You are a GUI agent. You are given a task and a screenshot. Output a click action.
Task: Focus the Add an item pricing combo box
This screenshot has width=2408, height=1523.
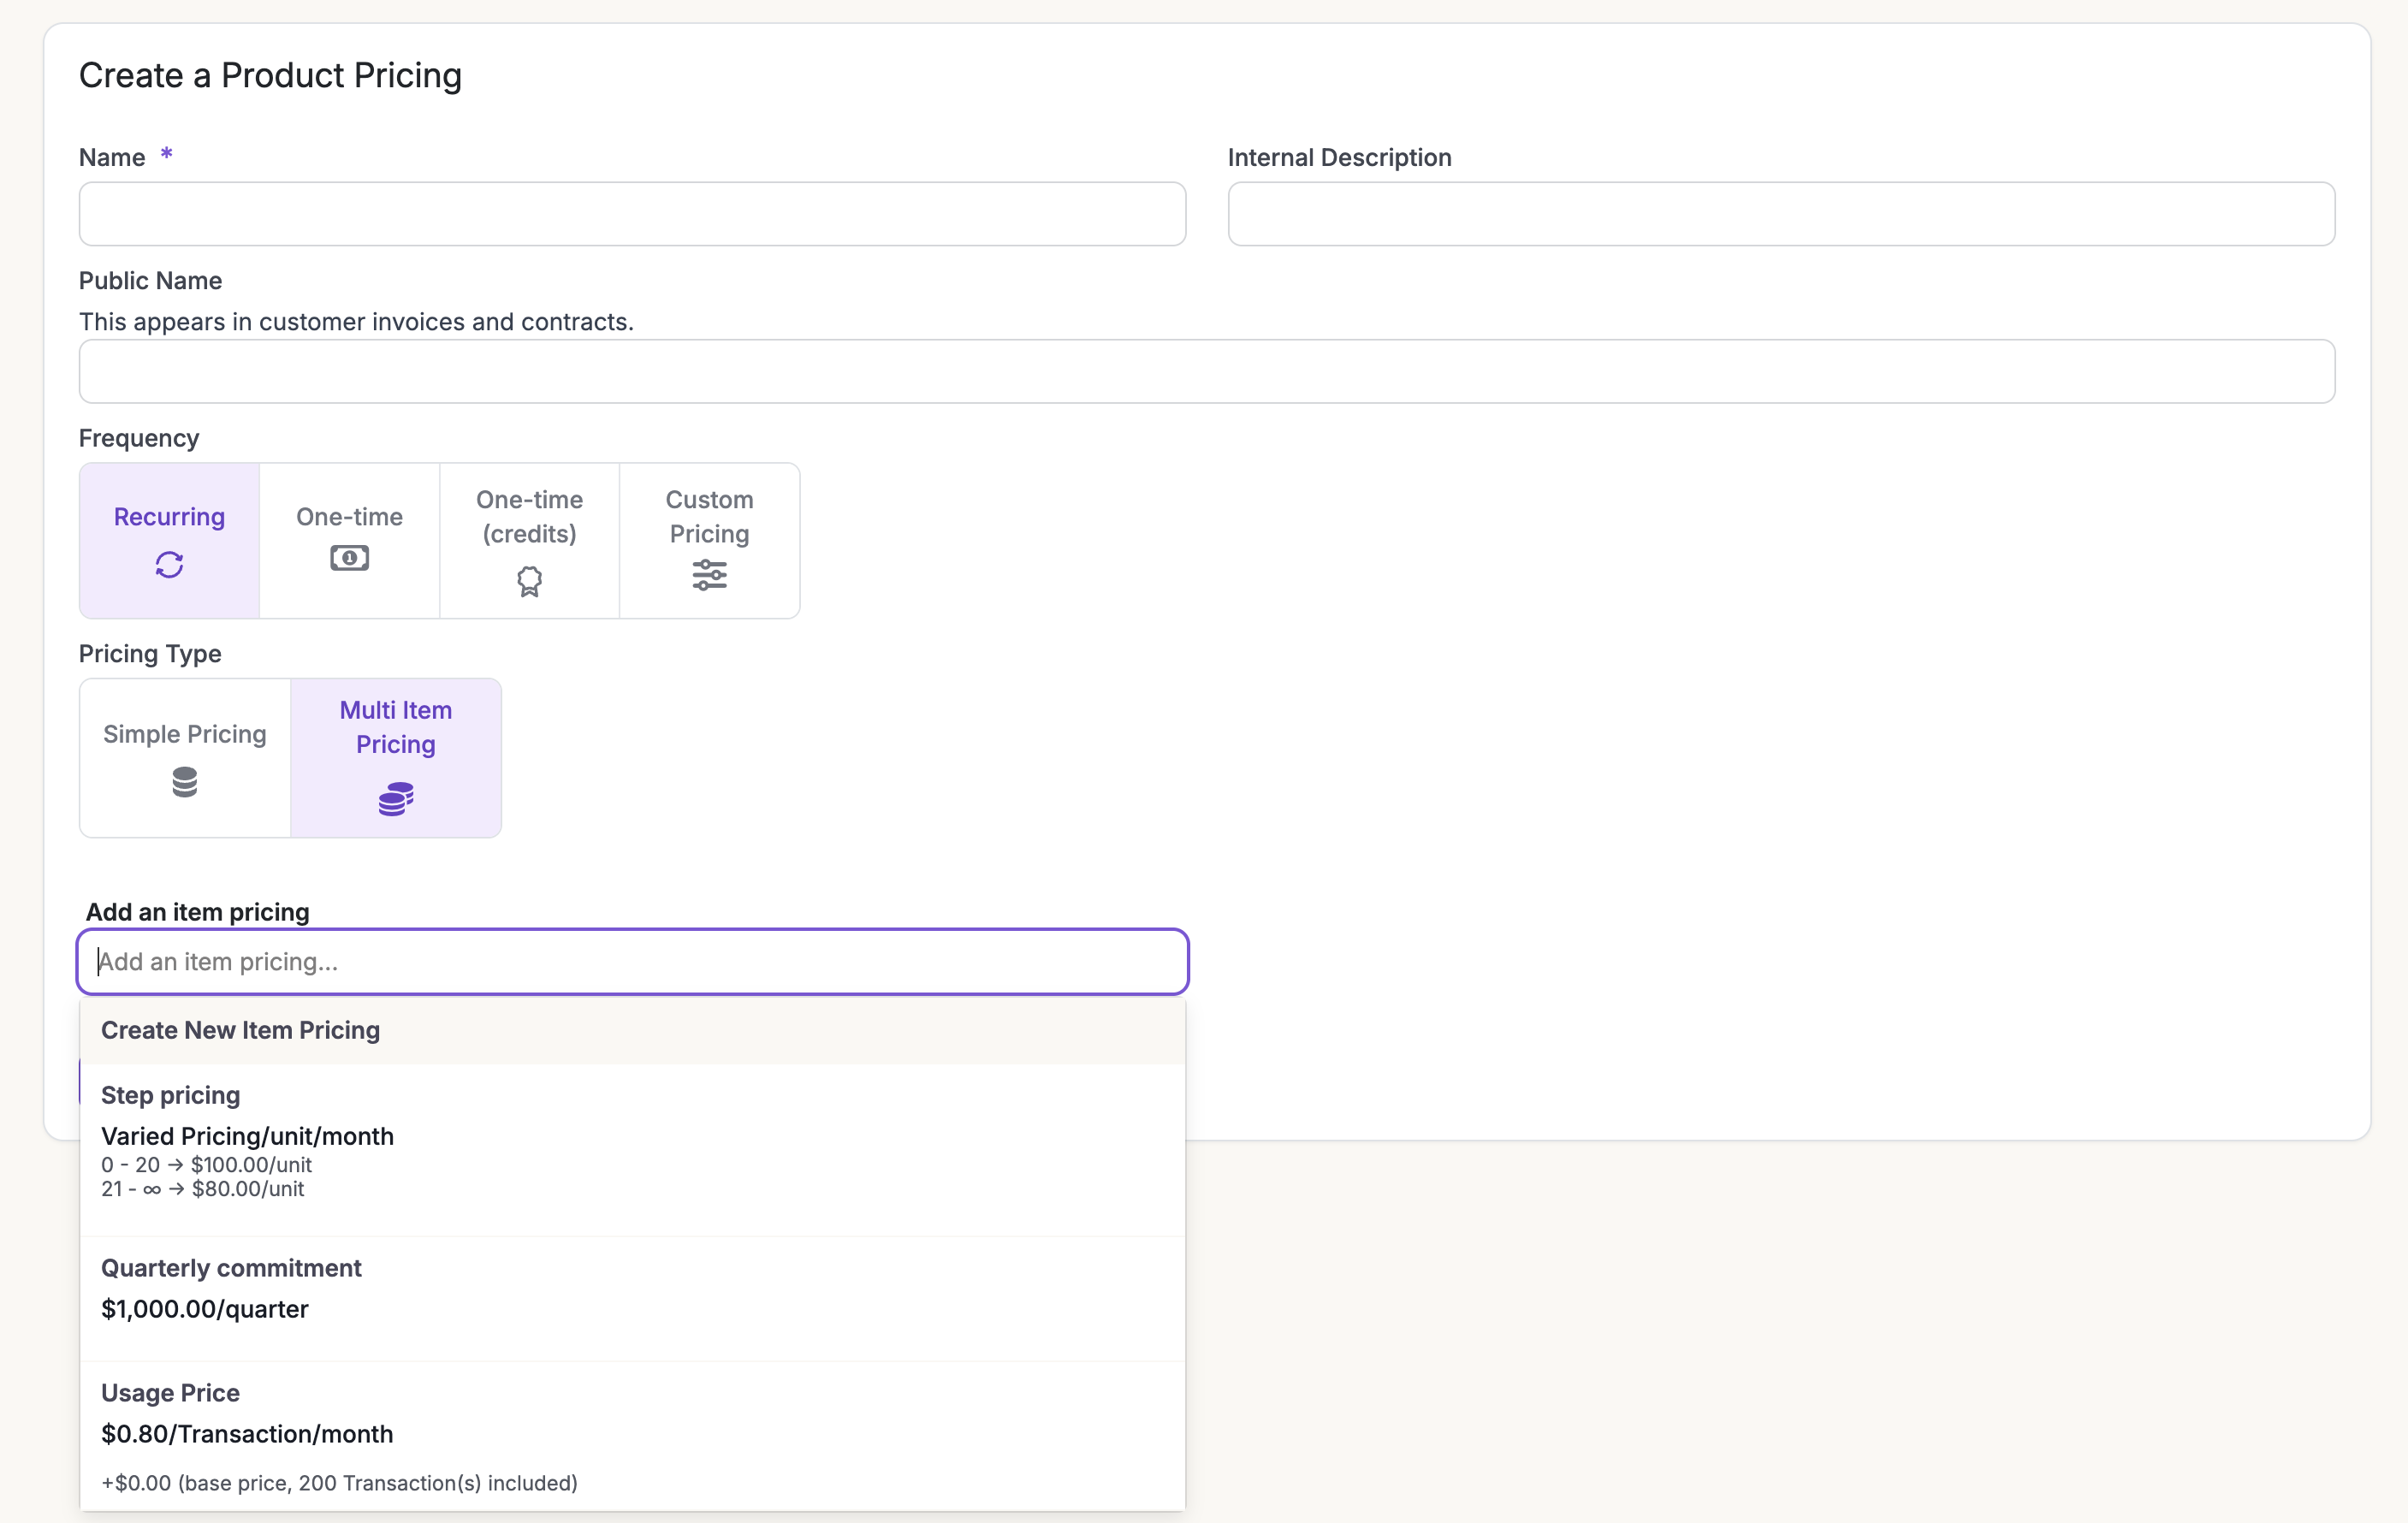pos(632,962)
